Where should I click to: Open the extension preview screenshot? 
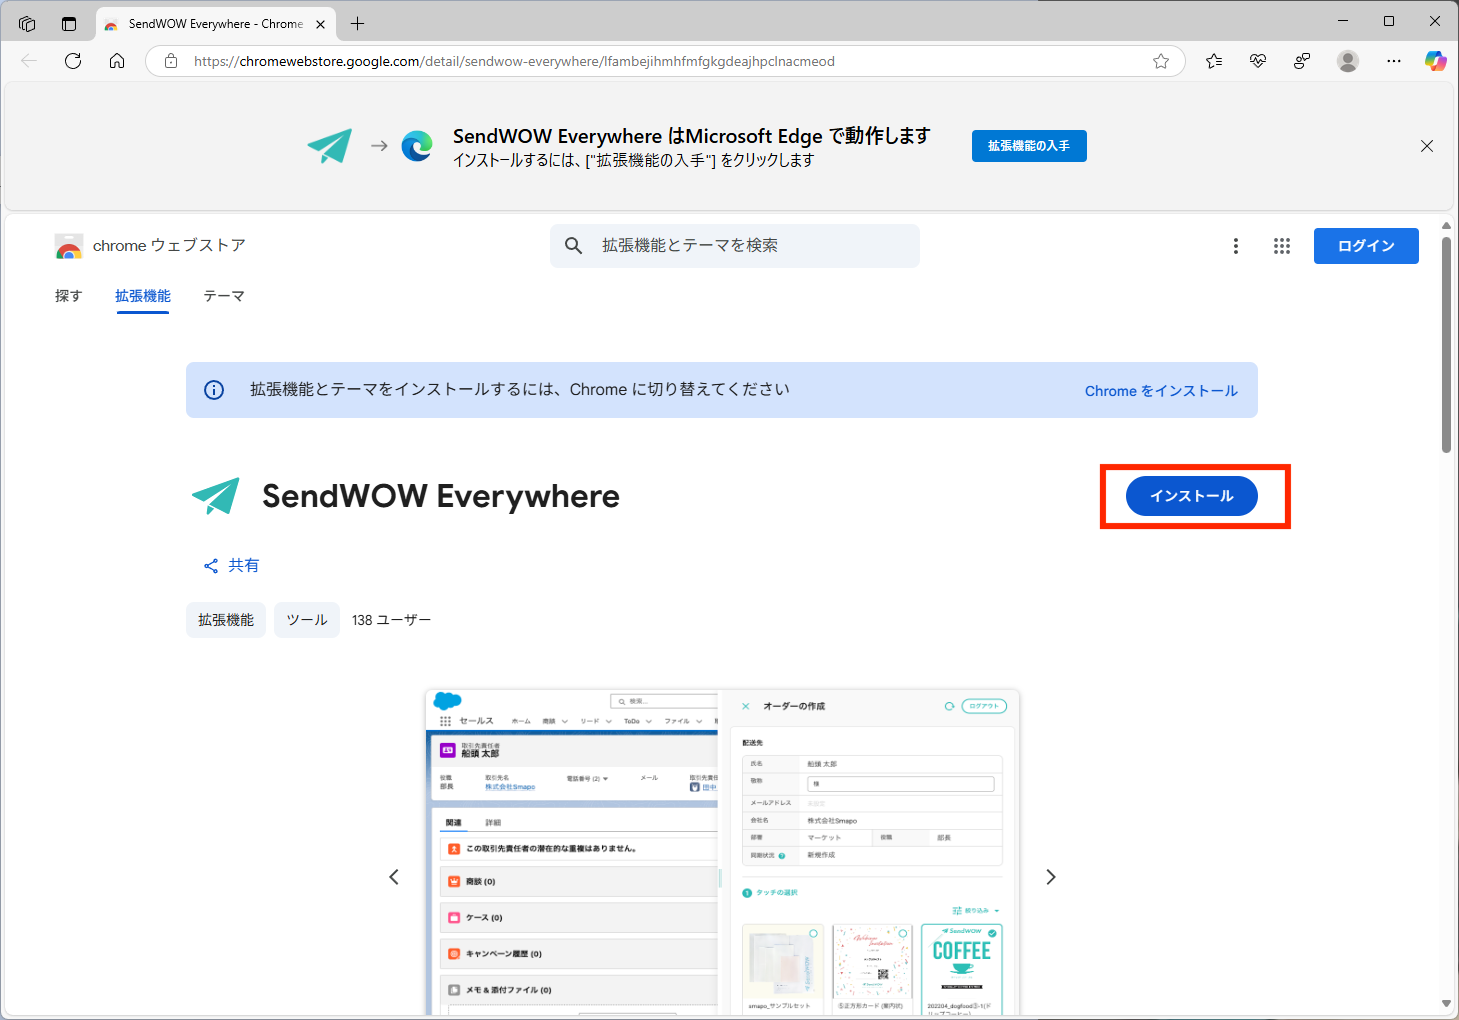coord(722,852)
